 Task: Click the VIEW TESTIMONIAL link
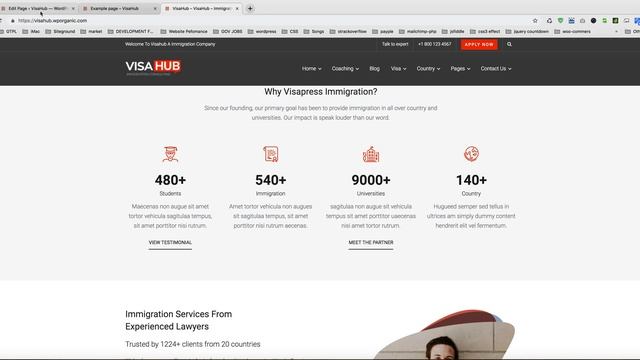pos(170,242)
